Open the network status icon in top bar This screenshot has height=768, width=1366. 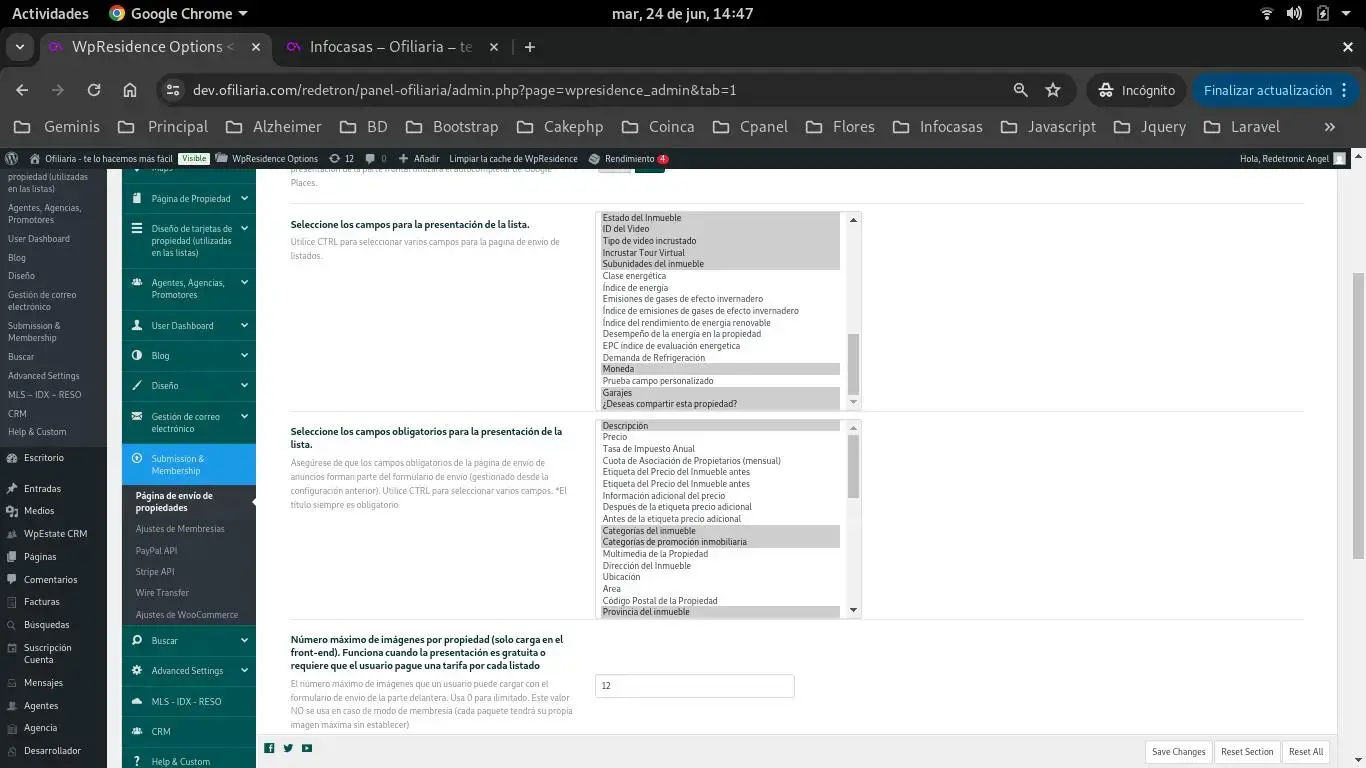tap(1267, 14)
